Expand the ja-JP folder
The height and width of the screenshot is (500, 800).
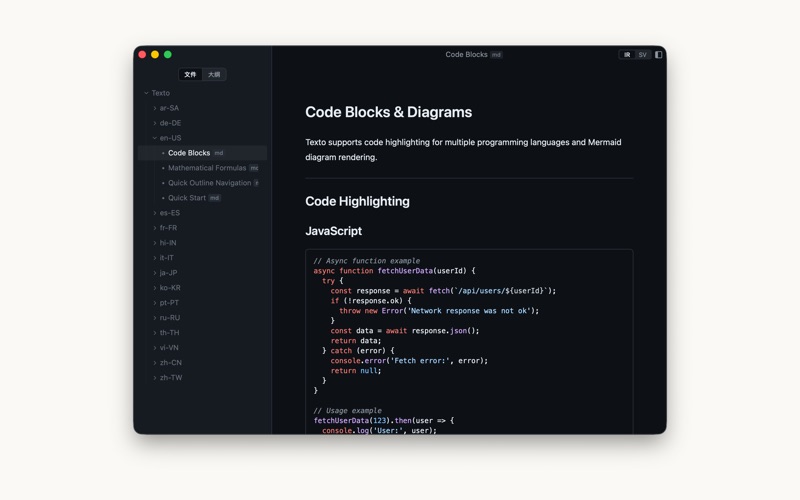(155, 272)
